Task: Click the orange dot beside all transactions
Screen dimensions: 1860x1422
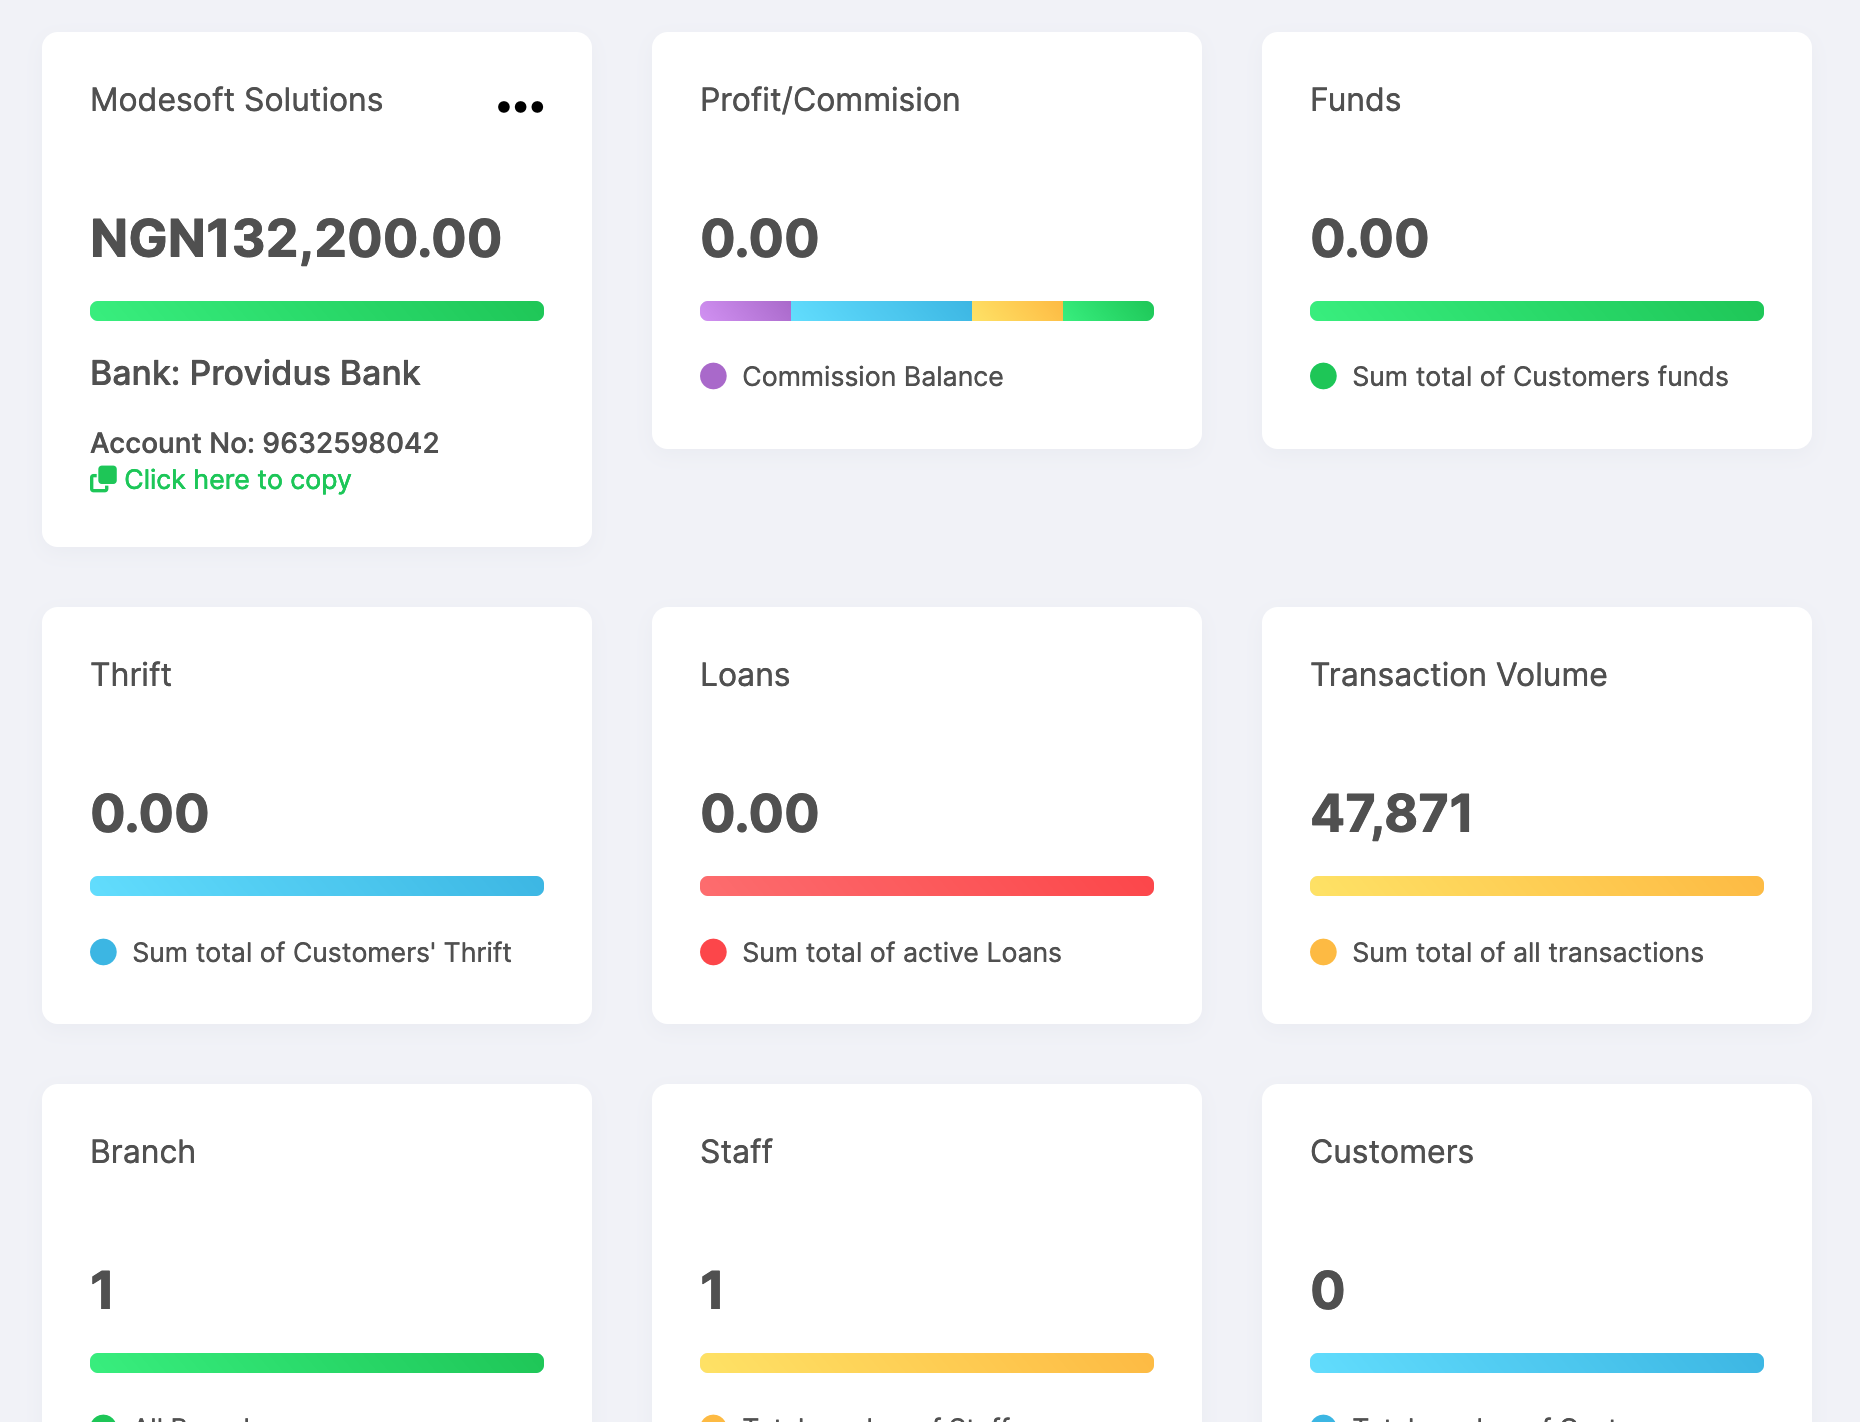Action: point(1323,952)
